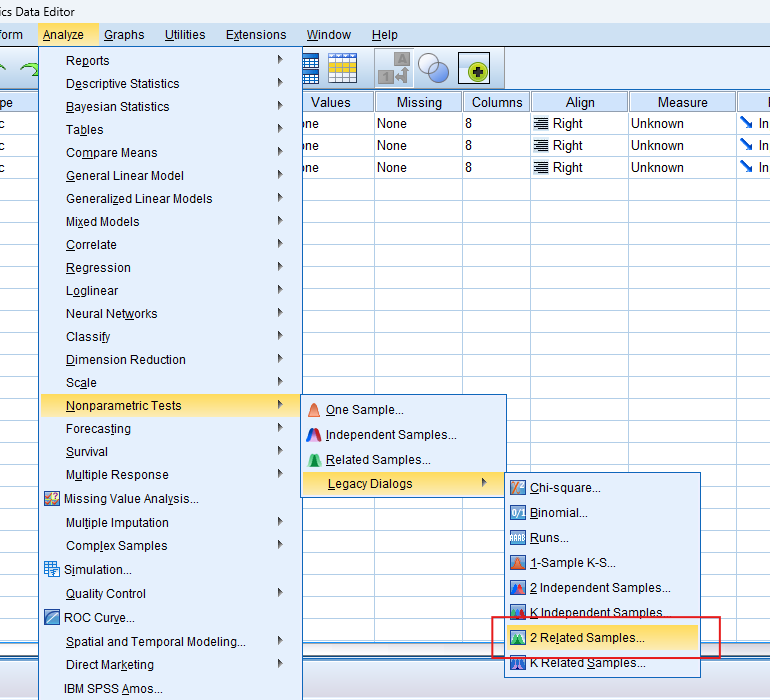770x700 pixels.
Task: Open the Graphs menu
Action: (x=124, y=35)
